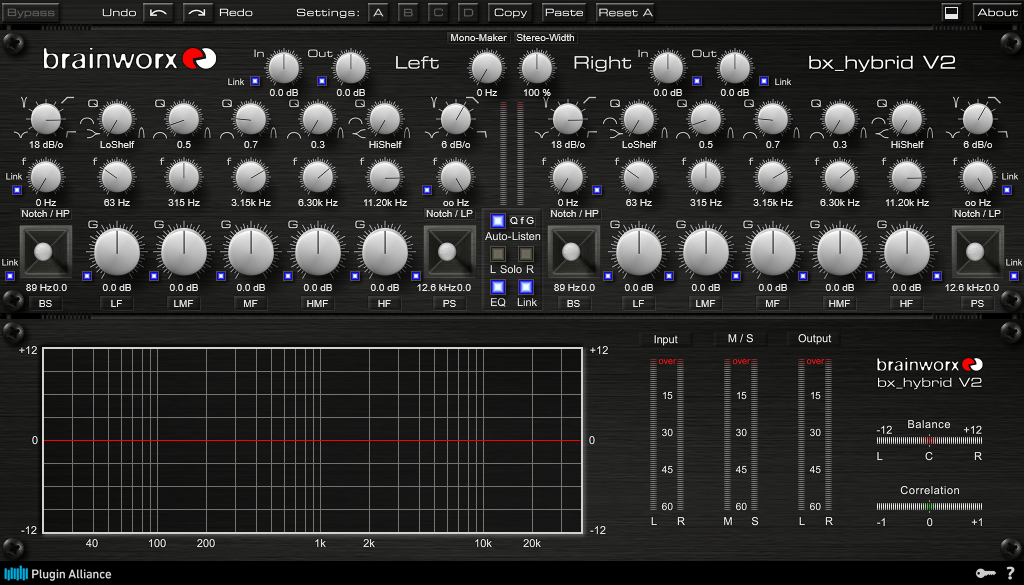Click the Left 63 Hz frequency knob
The image size is (1024, 585).
(117, 177)
